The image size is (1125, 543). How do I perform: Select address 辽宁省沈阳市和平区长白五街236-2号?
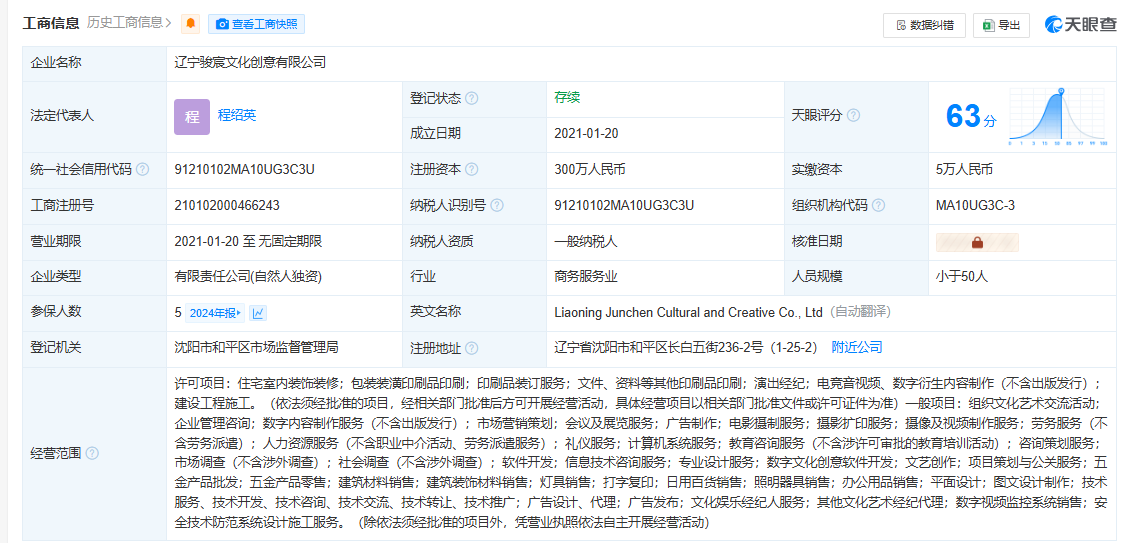(659, 348)
